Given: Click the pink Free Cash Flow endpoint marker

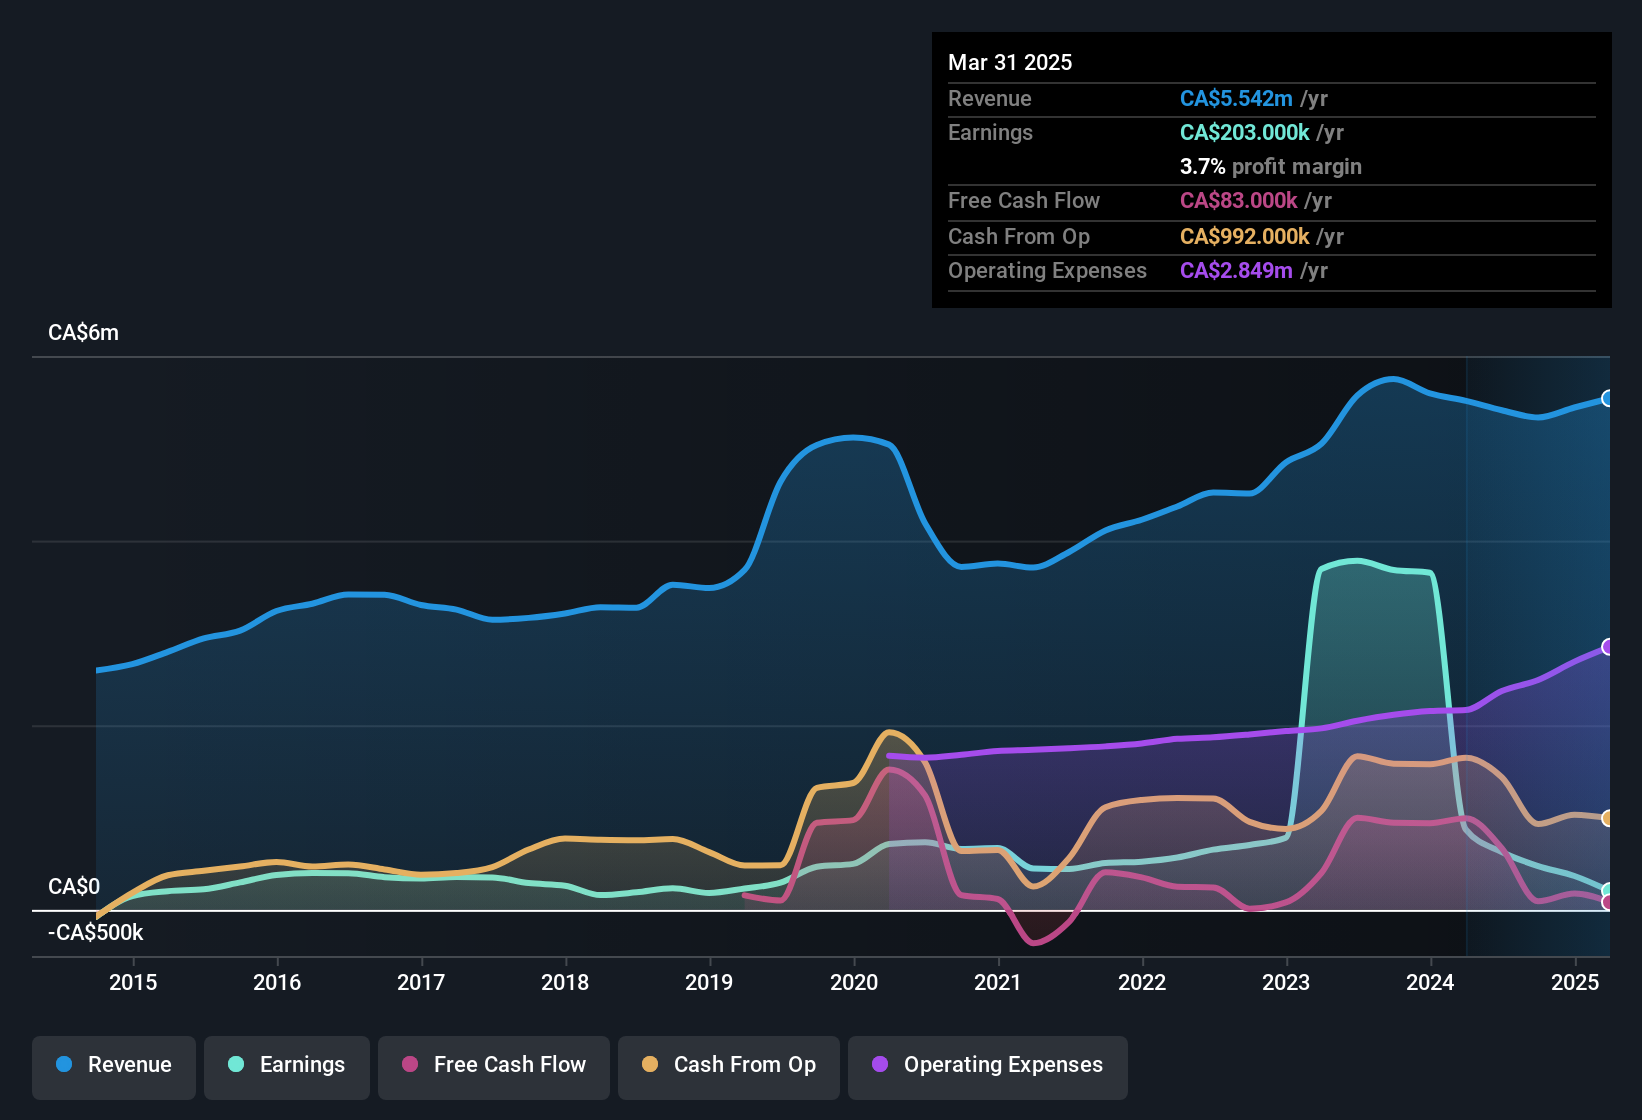Looking at the screenshot, I should pyautogui.click(x=1607, y=902).
